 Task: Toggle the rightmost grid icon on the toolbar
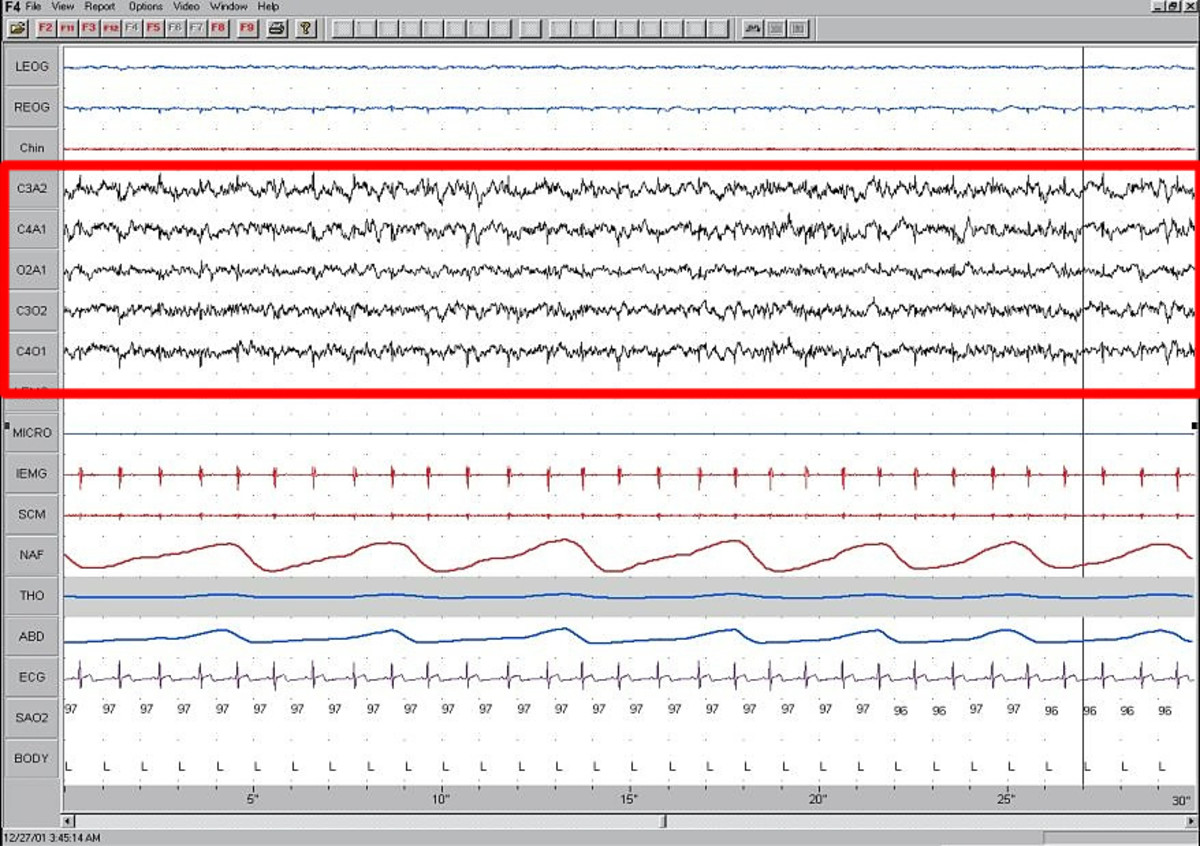pos(797,29)
